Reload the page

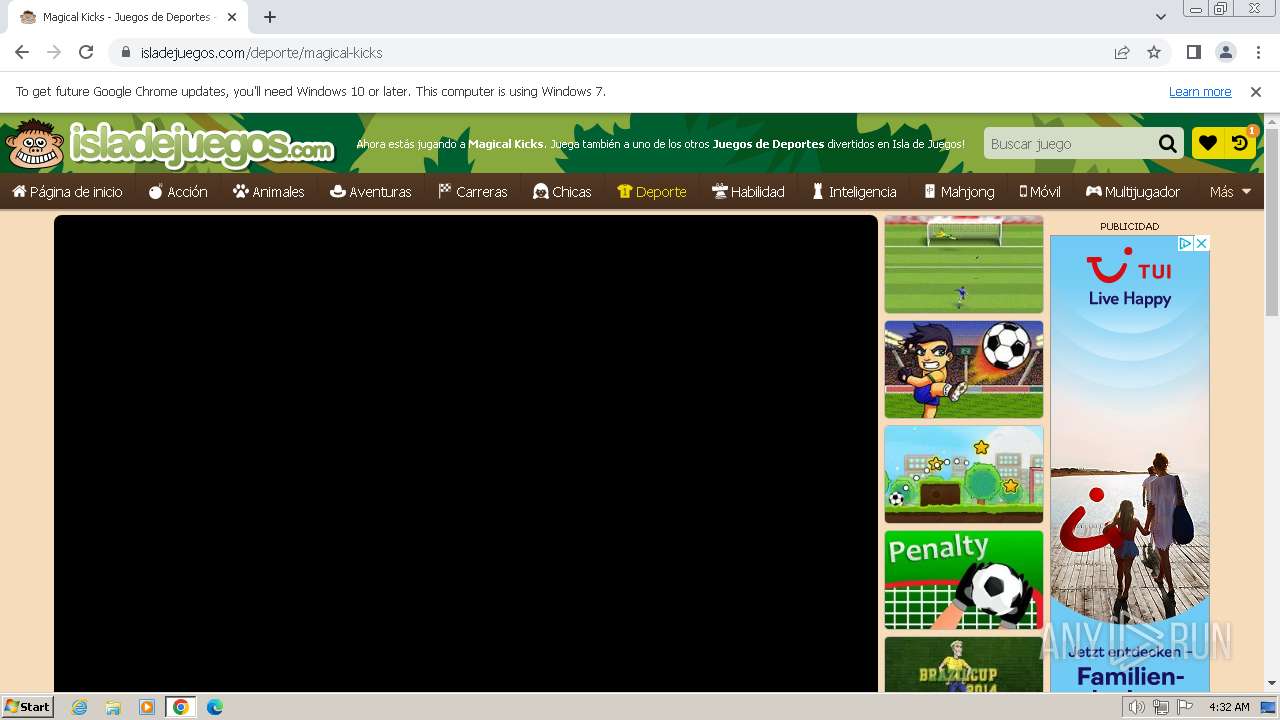pos(86,53)
